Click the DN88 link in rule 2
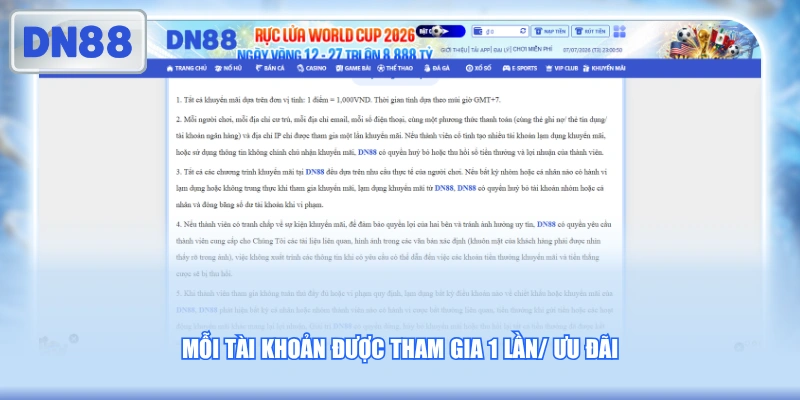This screenshot has height=400, width=800. point(367,152)
